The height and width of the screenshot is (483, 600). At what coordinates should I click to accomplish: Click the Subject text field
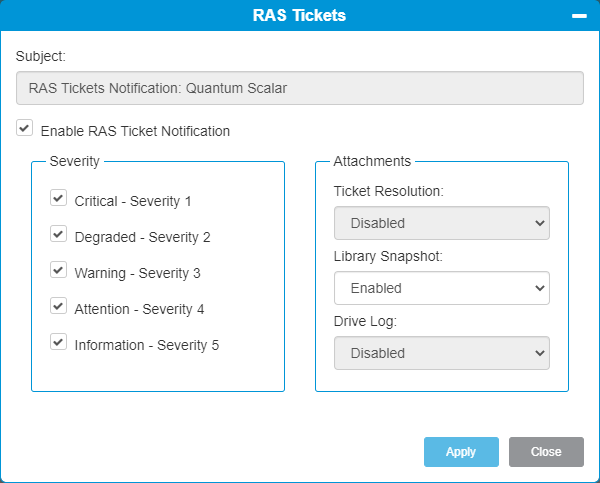coord(300,88)
